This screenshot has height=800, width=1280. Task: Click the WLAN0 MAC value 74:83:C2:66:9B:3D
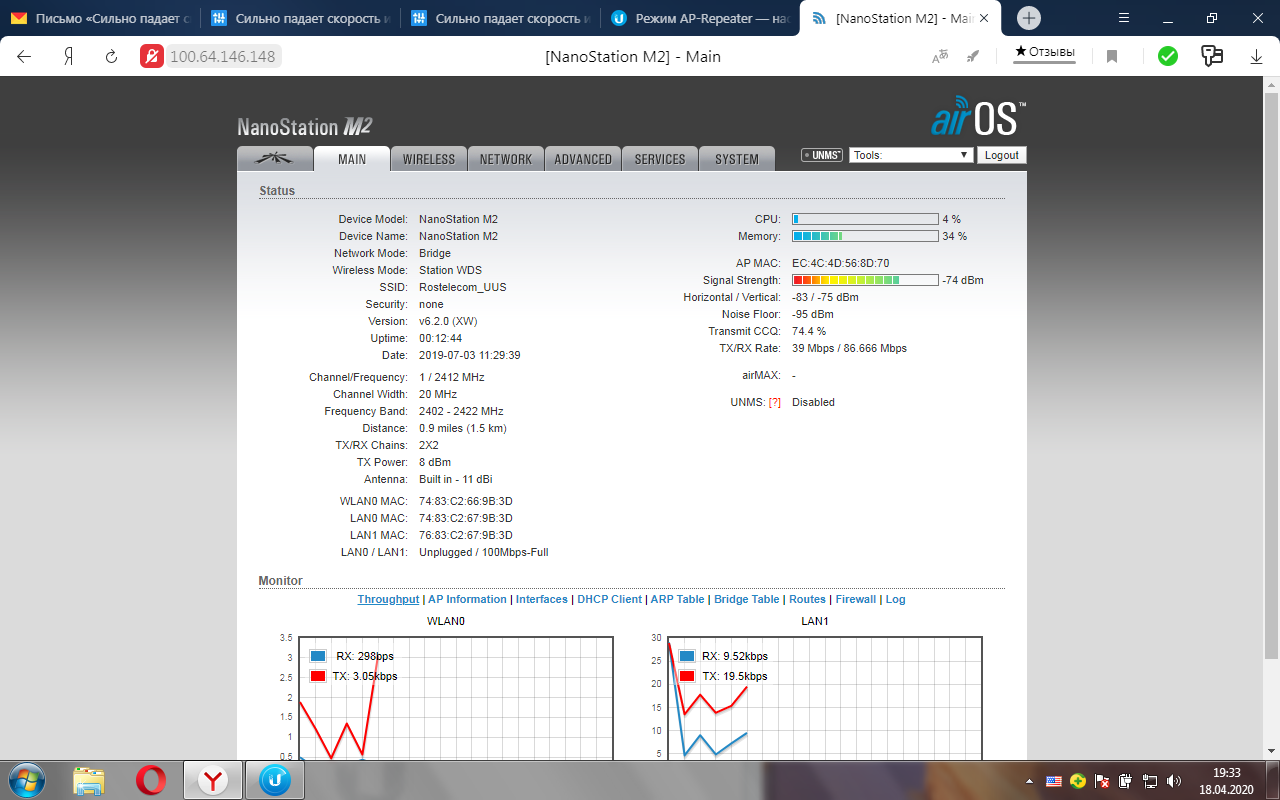466,501
